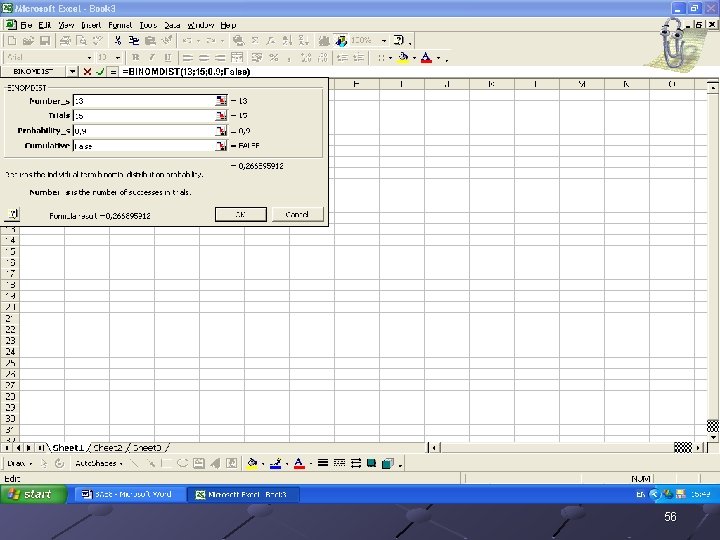Viewport: 720px width, 540px height.
Task: Click Line Color icon in Drawing toolbar
Action: click(x=275, y=463)
